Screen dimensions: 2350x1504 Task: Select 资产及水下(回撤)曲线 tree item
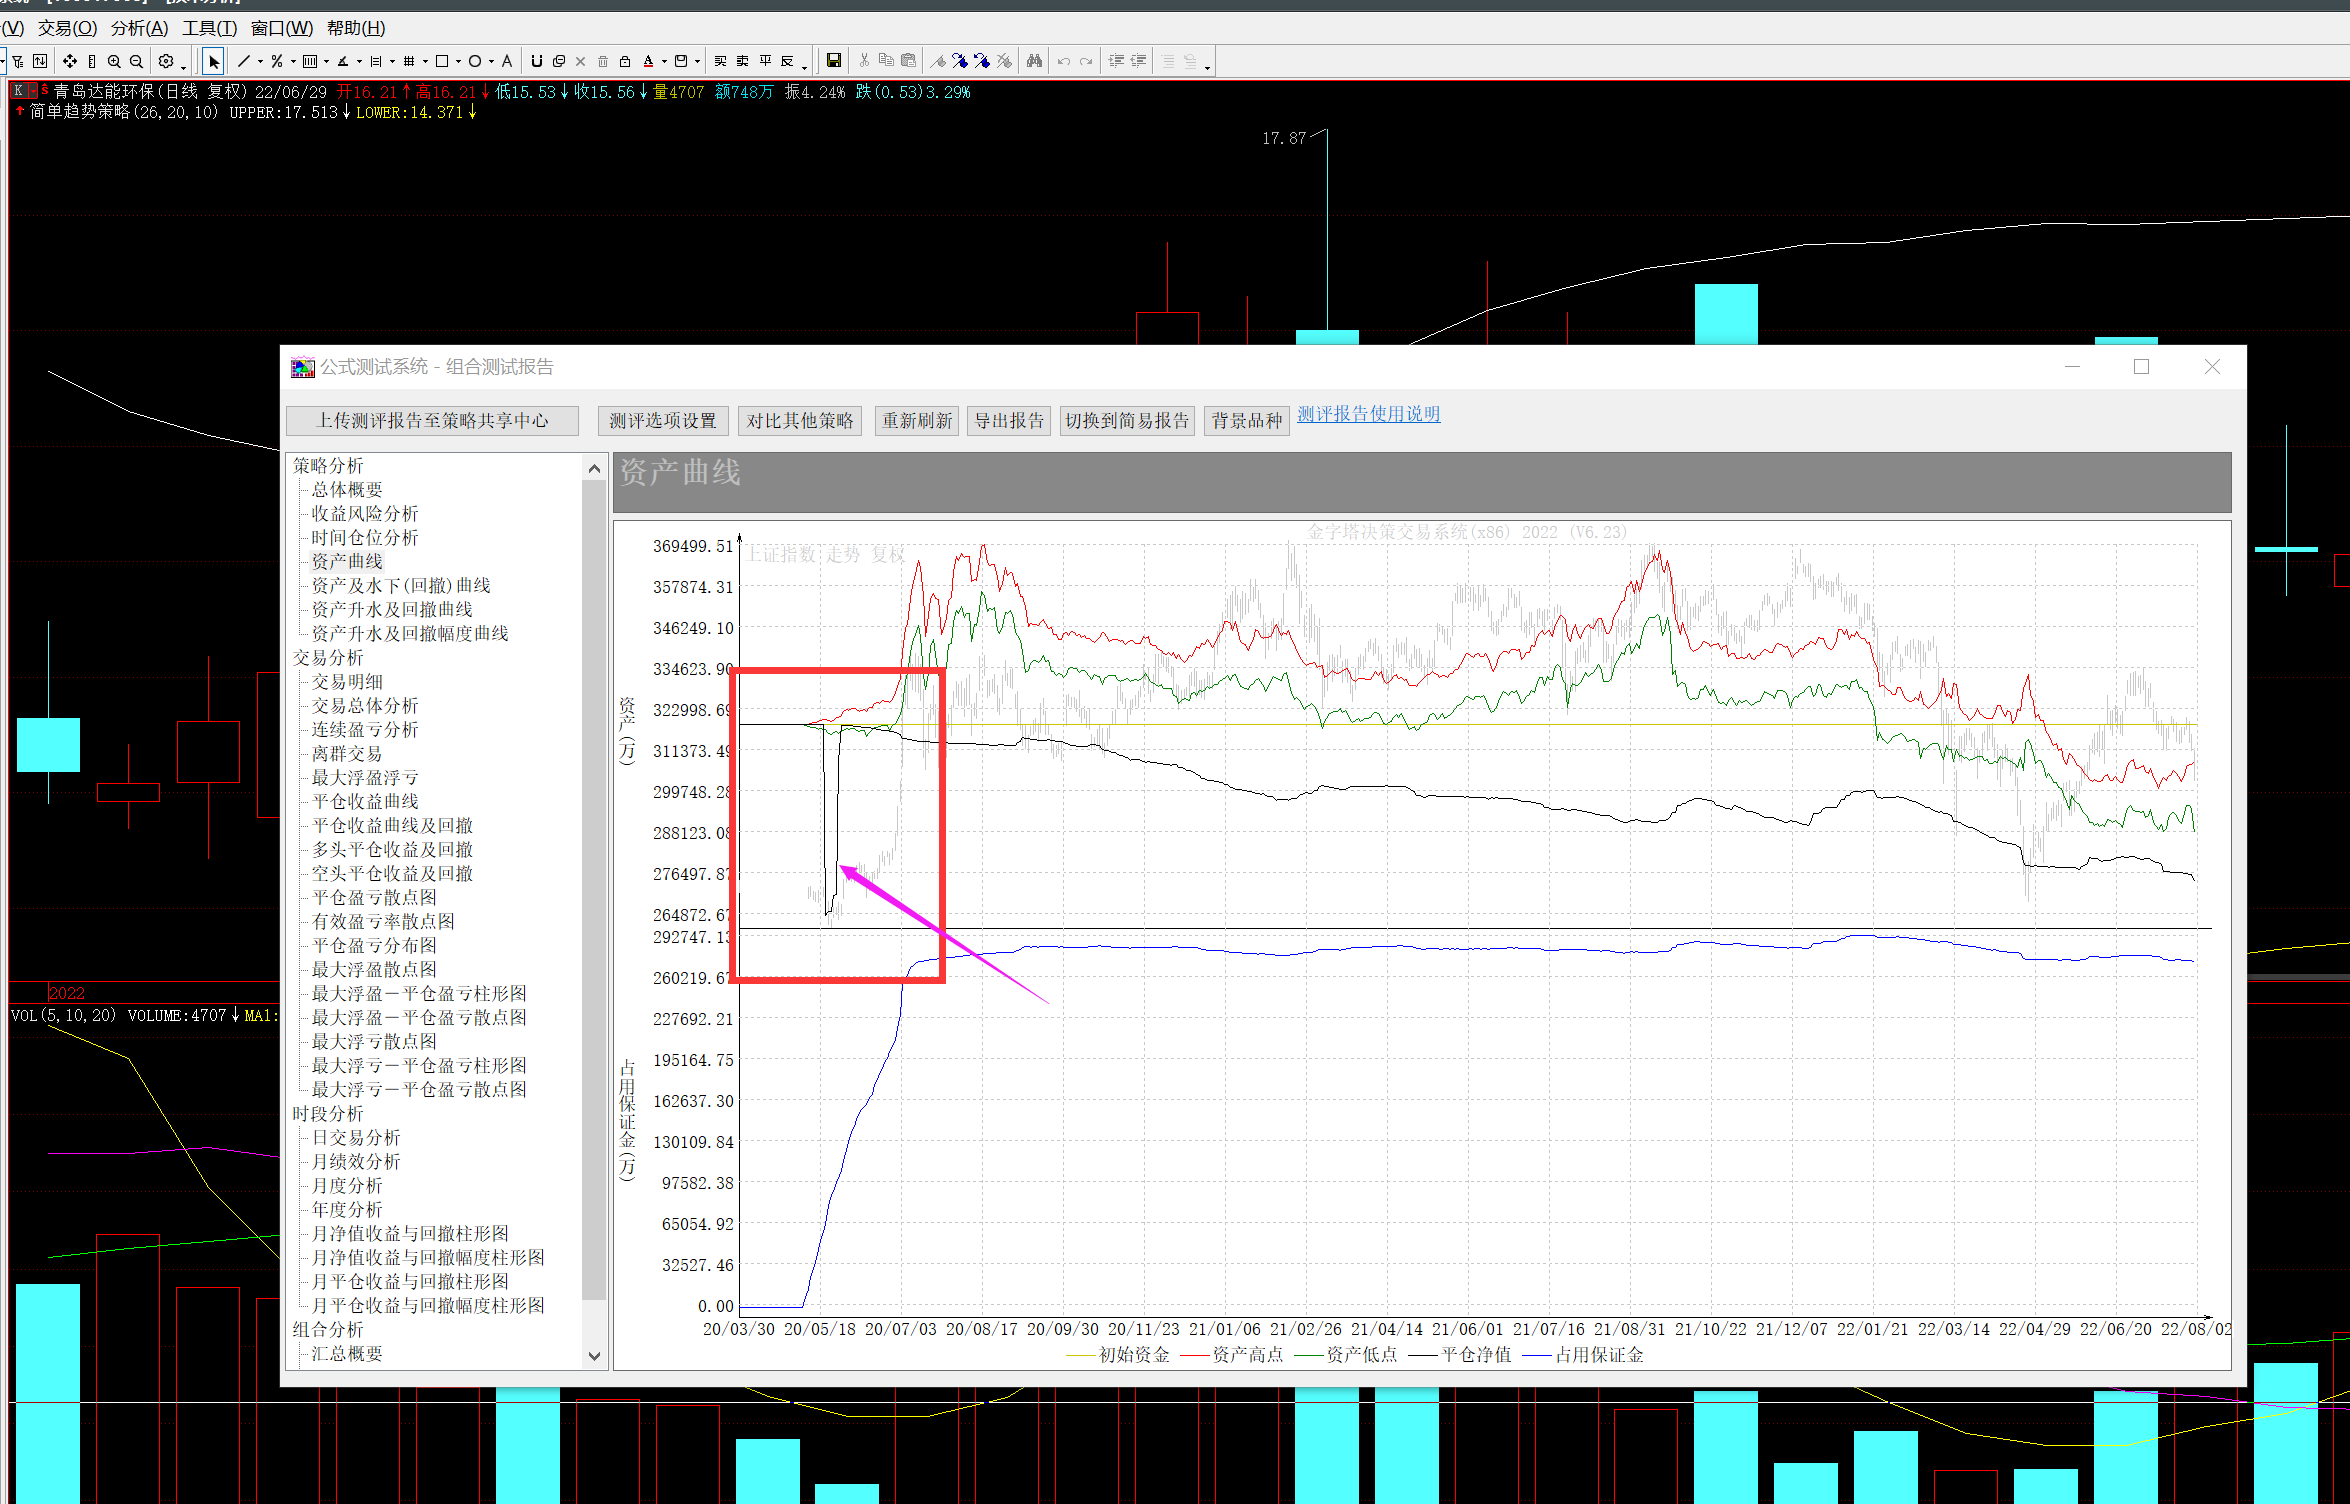[x=401, y=586]
